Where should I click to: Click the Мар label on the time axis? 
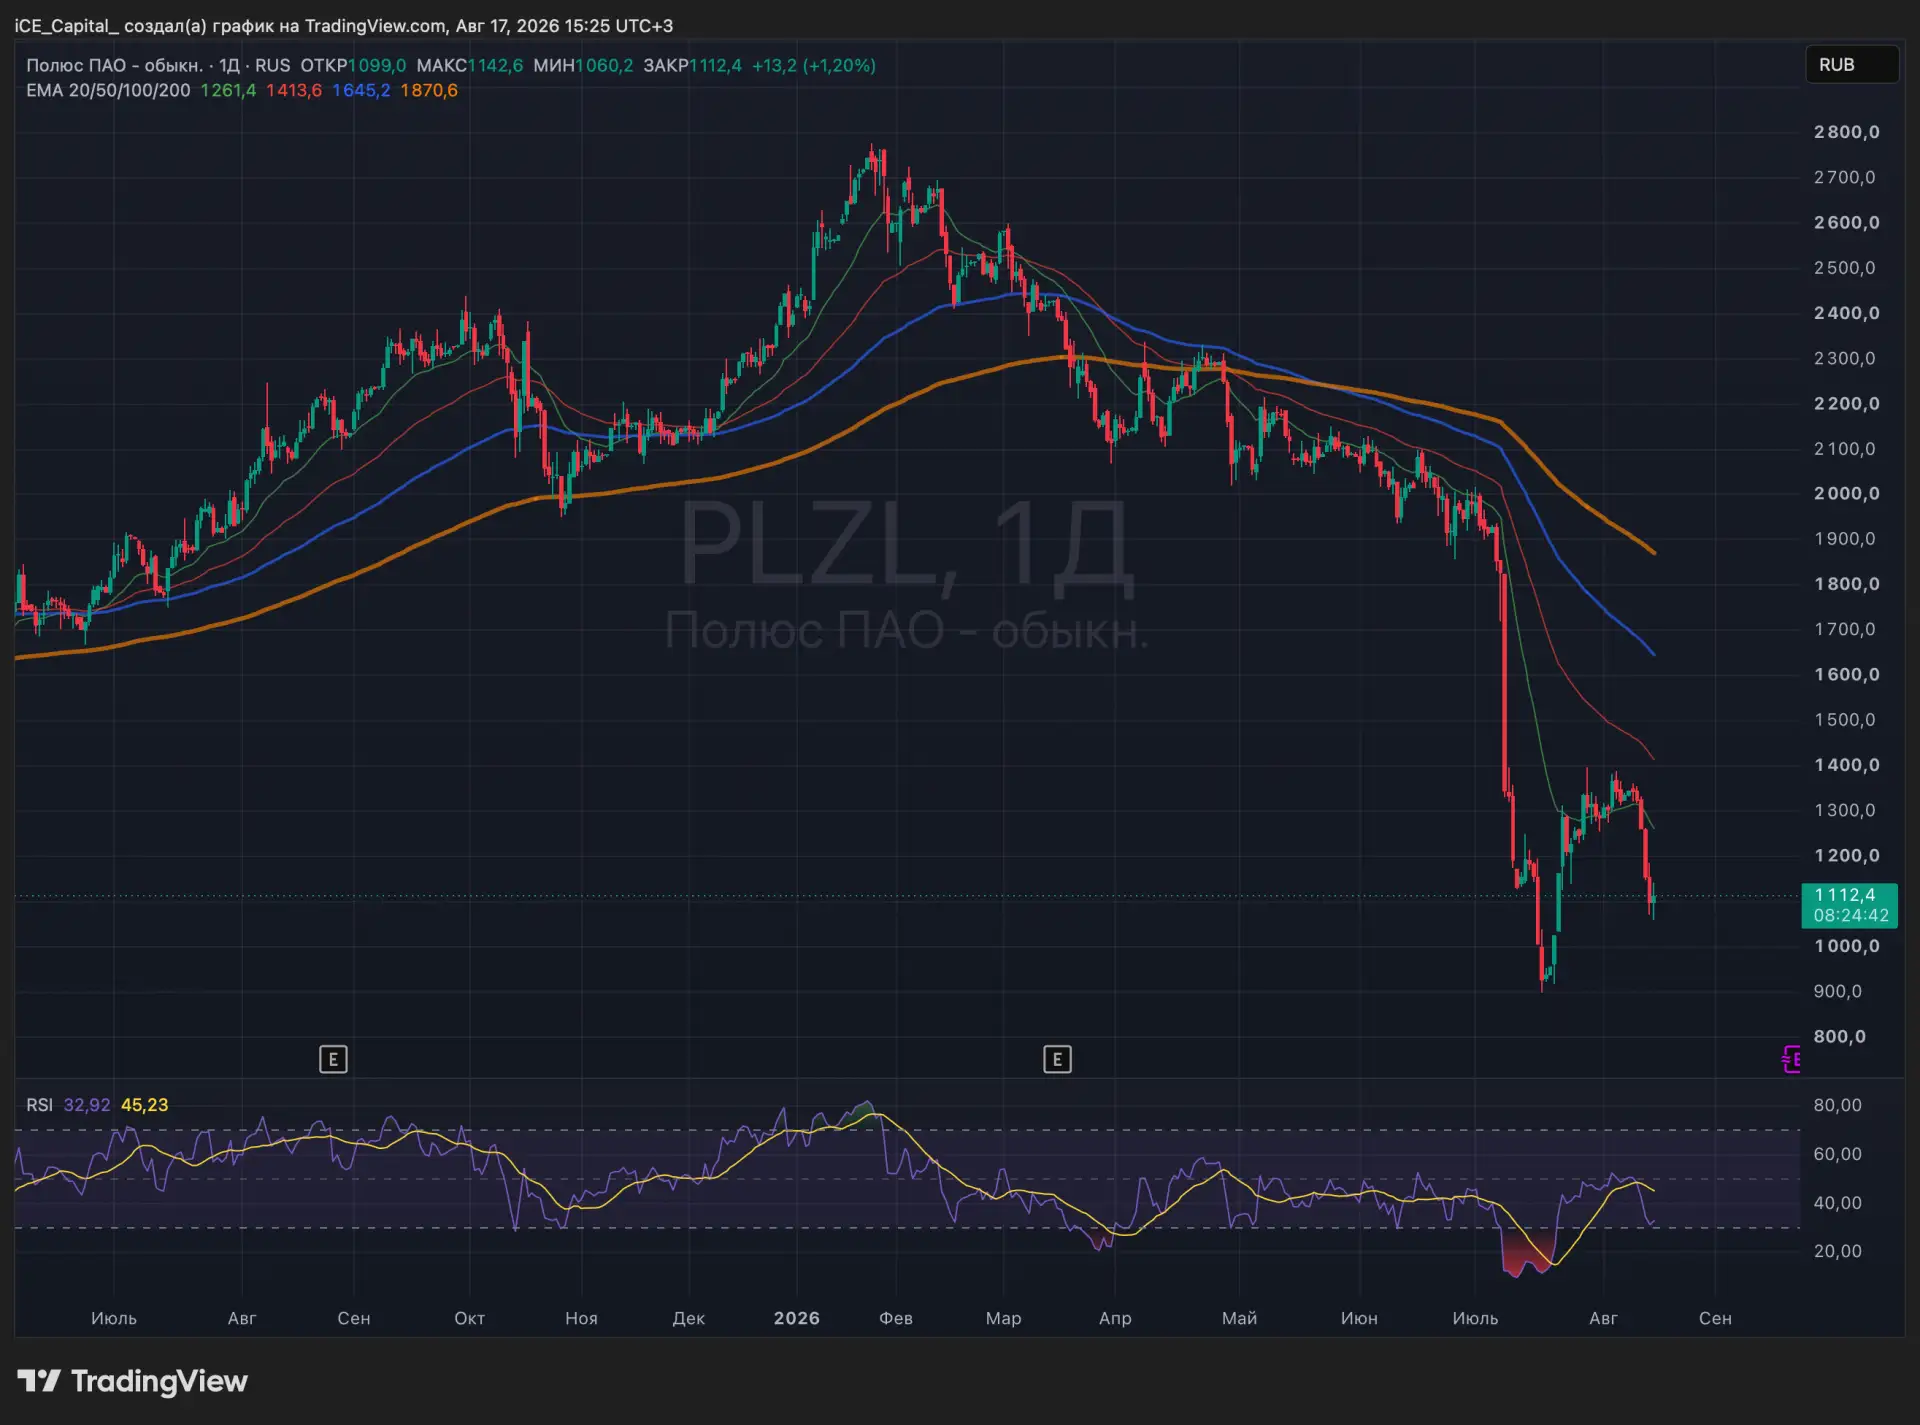pos(1004,1318)
